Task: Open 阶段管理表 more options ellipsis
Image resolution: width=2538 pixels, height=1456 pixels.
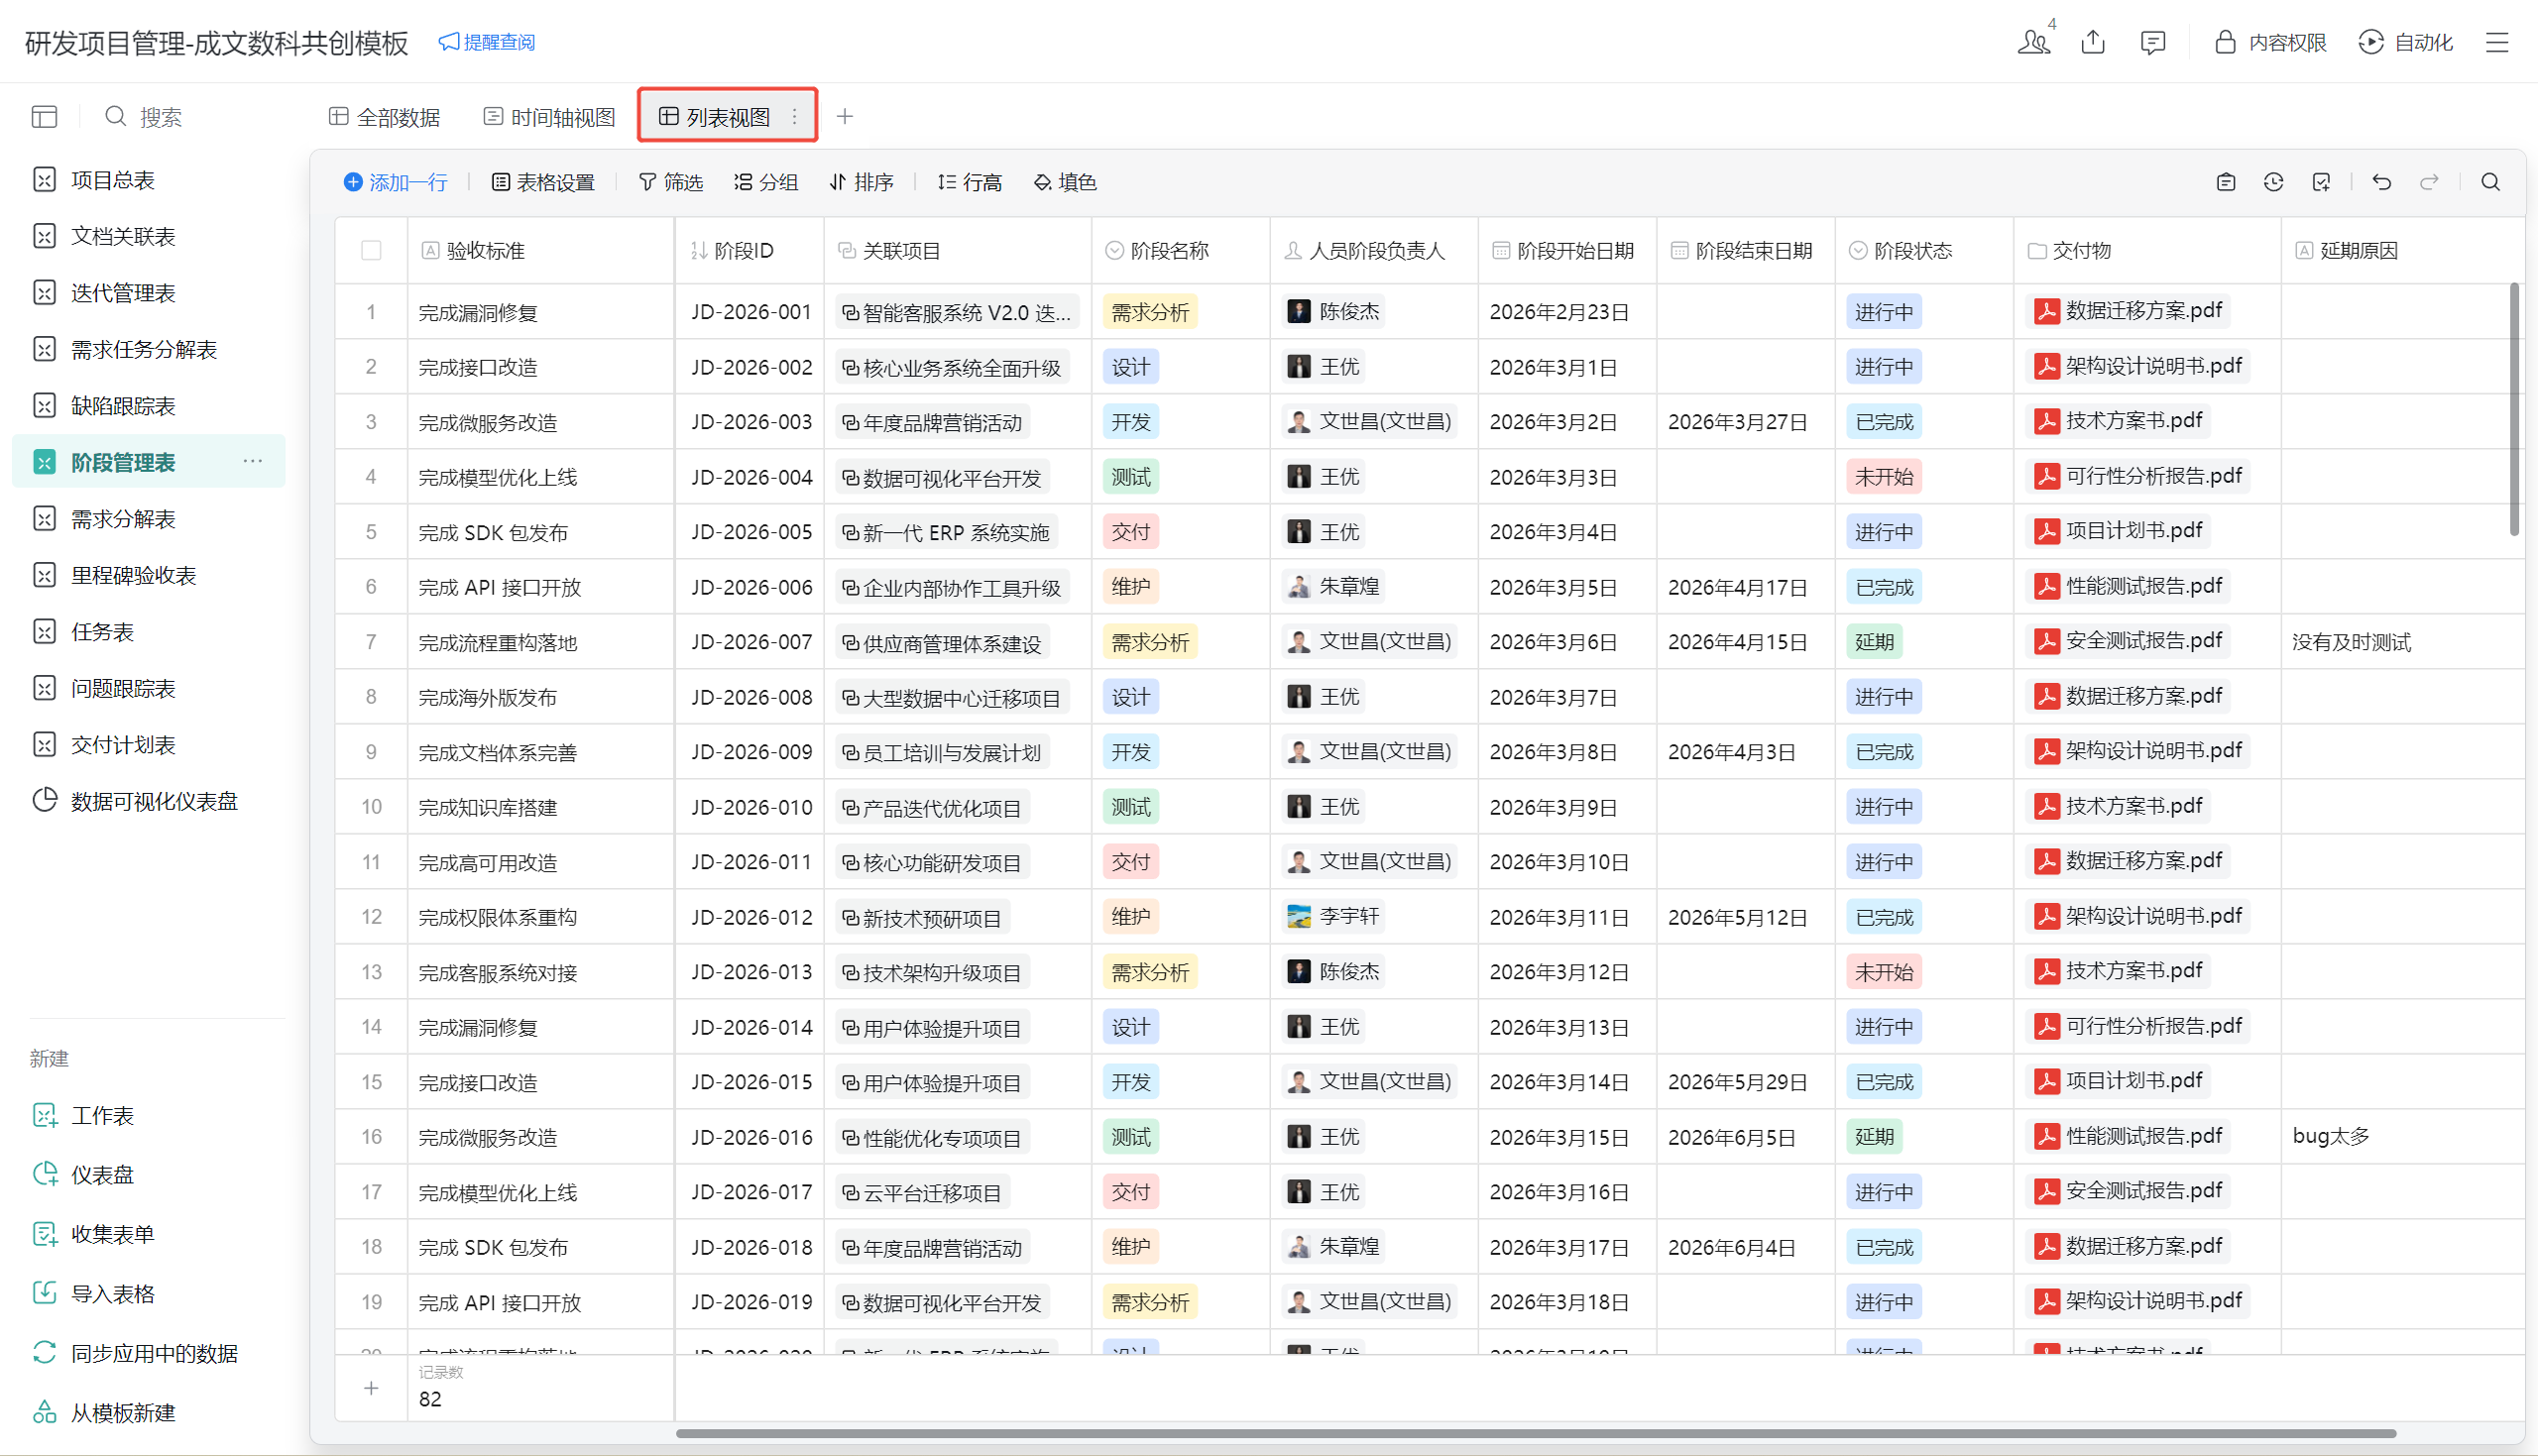Action: 252,461
